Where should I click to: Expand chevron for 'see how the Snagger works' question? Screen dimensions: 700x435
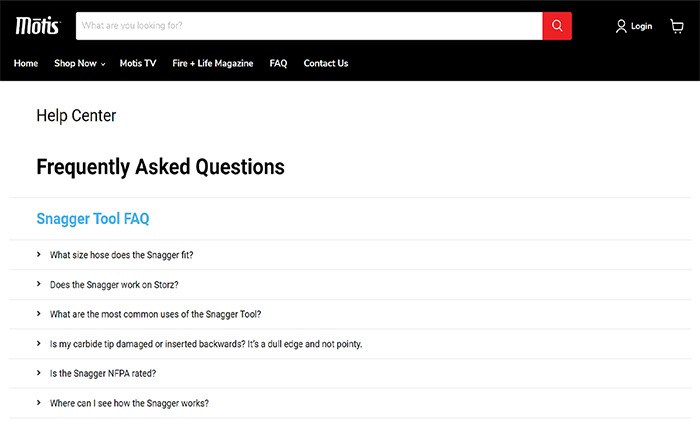click(x=39, y=403)
